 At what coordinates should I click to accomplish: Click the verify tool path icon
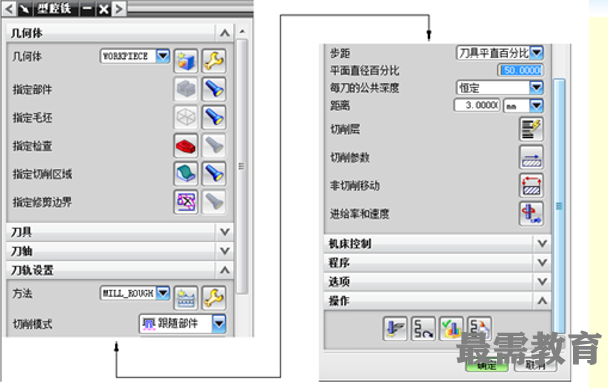[451, 329]
